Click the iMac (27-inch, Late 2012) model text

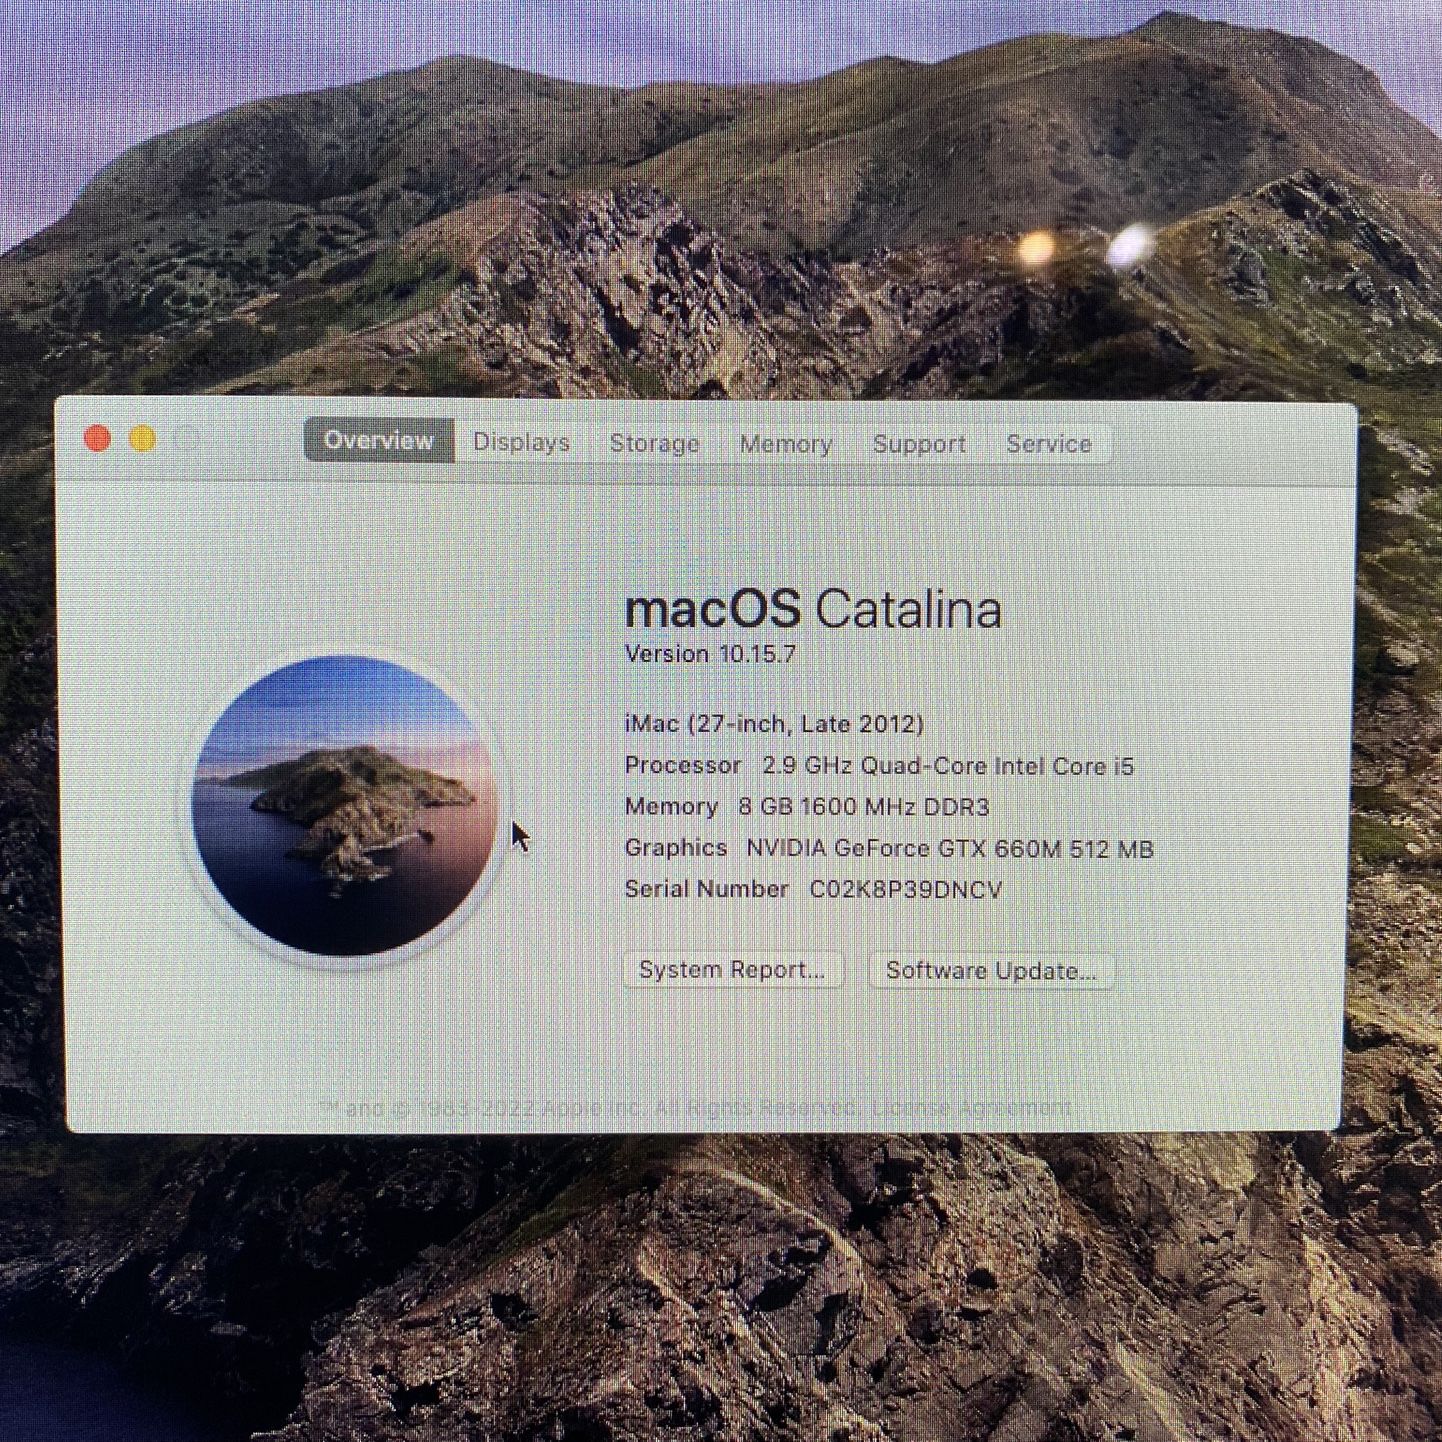tap(774, 724)
